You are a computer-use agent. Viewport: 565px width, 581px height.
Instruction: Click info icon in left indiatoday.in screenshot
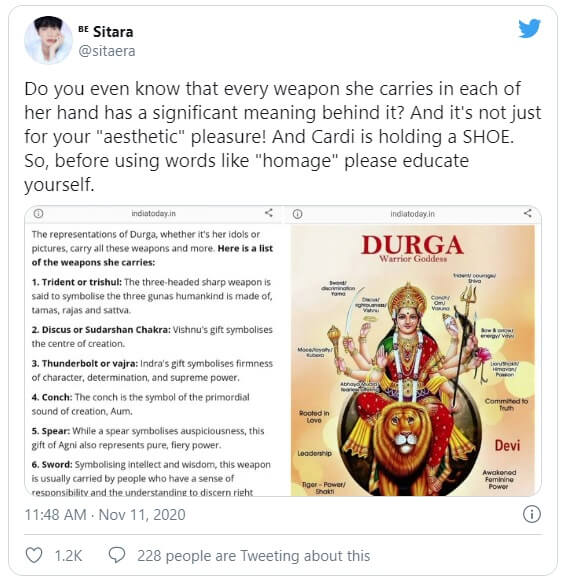coord(39,213)
